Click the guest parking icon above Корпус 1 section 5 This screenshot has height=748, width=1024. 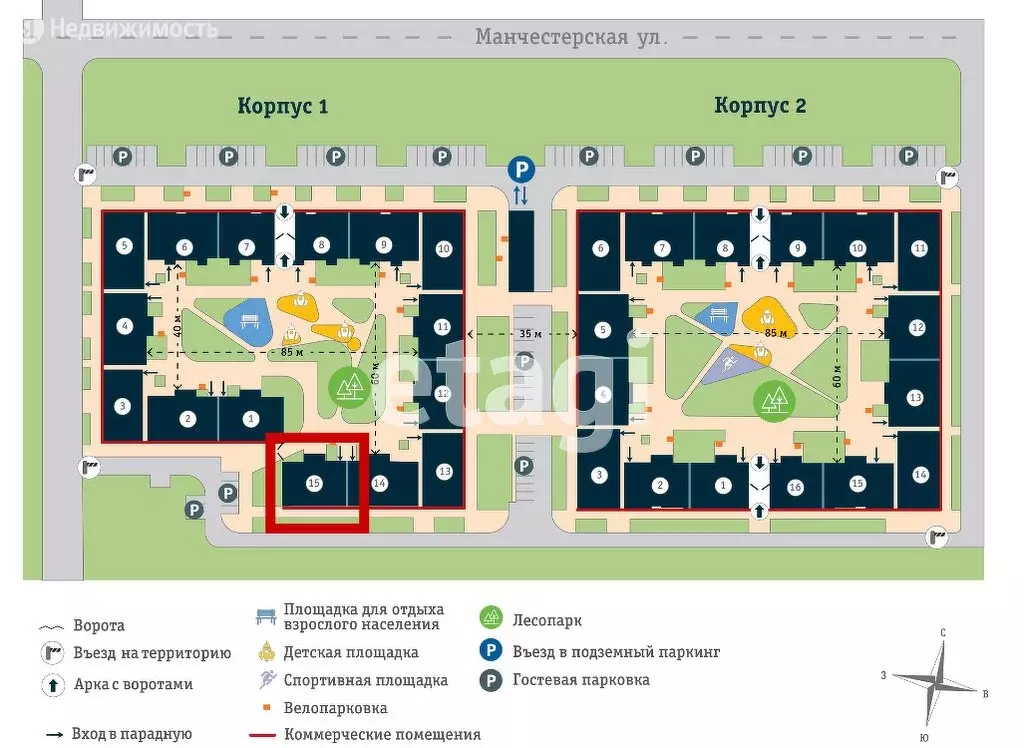(122, 157)
